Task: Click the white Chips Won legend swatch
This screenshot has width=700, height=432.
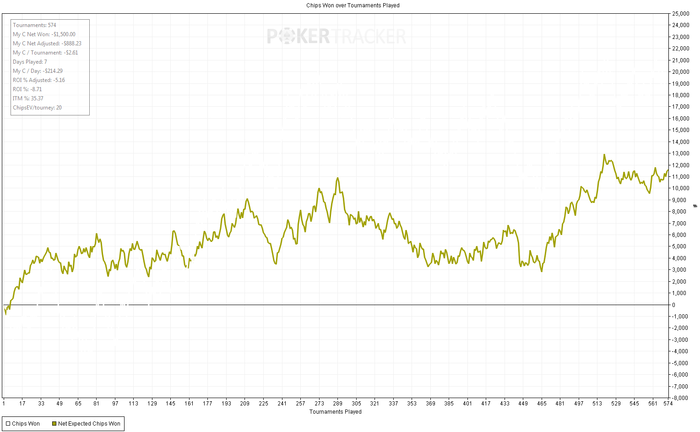Action: click(8, 424)
